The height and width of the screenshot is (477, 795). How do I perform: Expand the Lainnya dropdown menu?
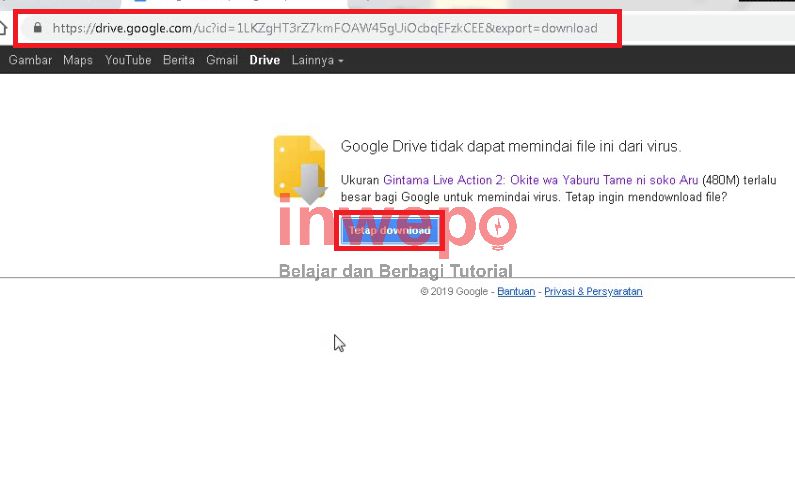[317, 60]
